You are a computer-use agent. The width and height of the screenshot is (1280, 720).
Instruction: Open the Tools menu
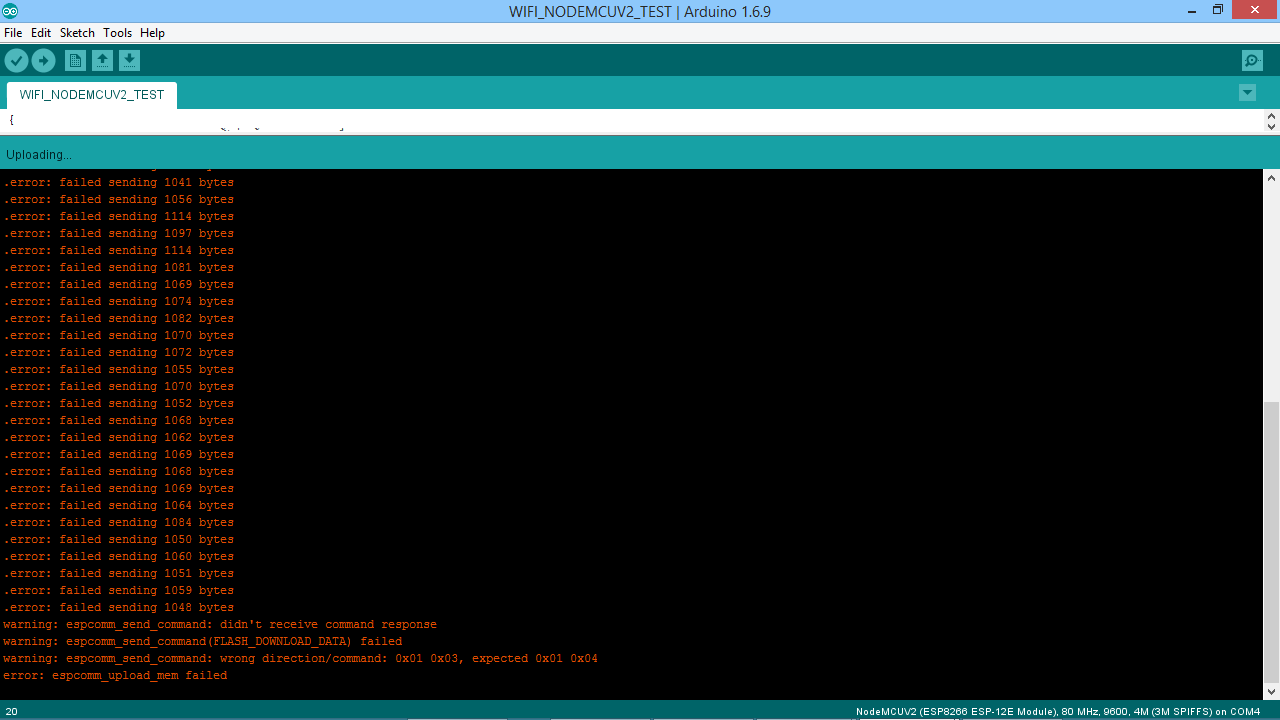(117, 33)
